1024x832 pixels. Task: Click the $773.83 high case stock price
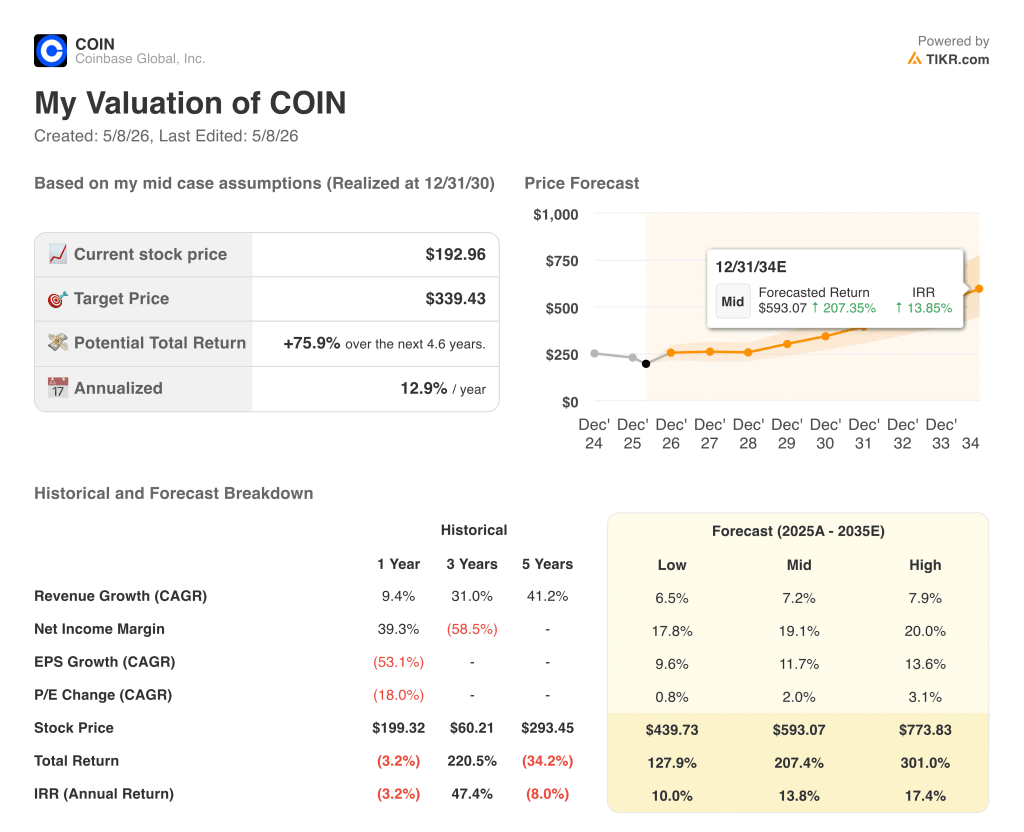point(925,729)
